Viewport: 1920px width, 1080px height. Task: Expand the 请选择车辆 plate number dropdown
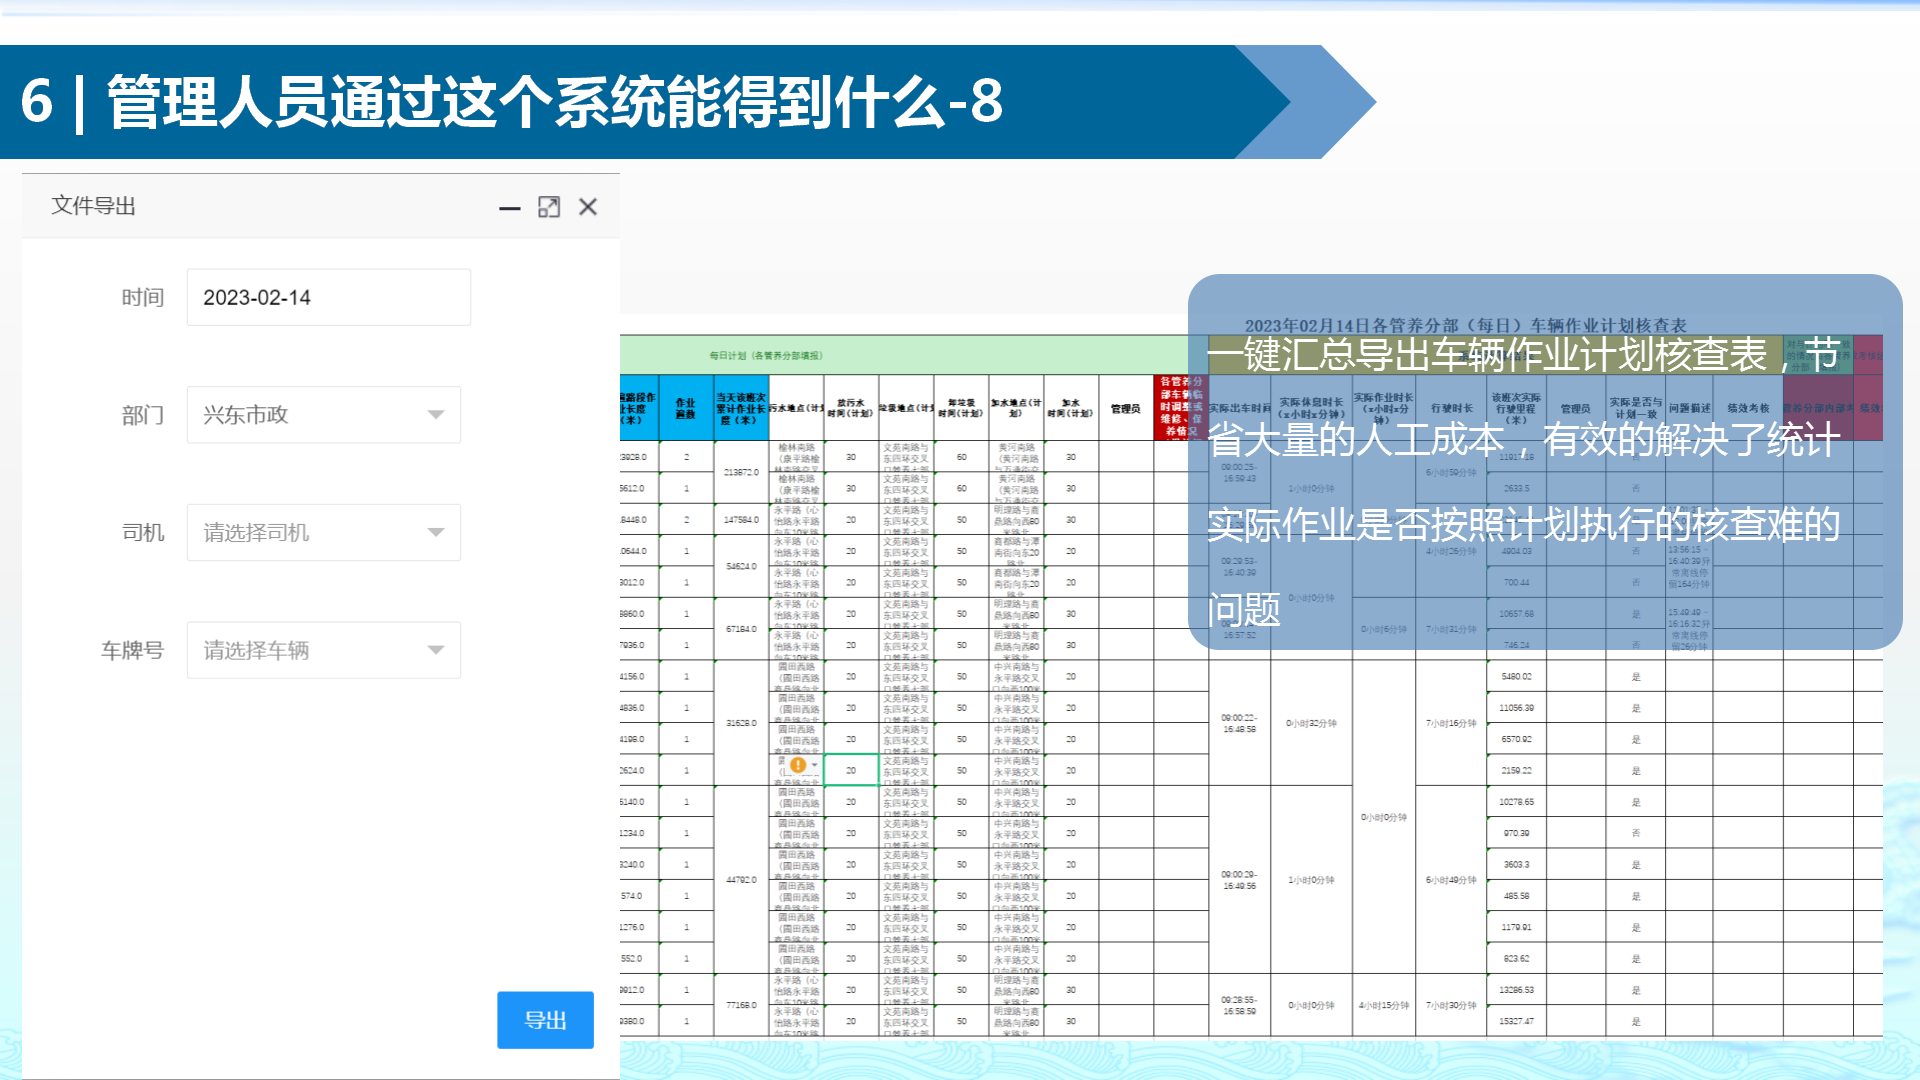coord(324,651)
